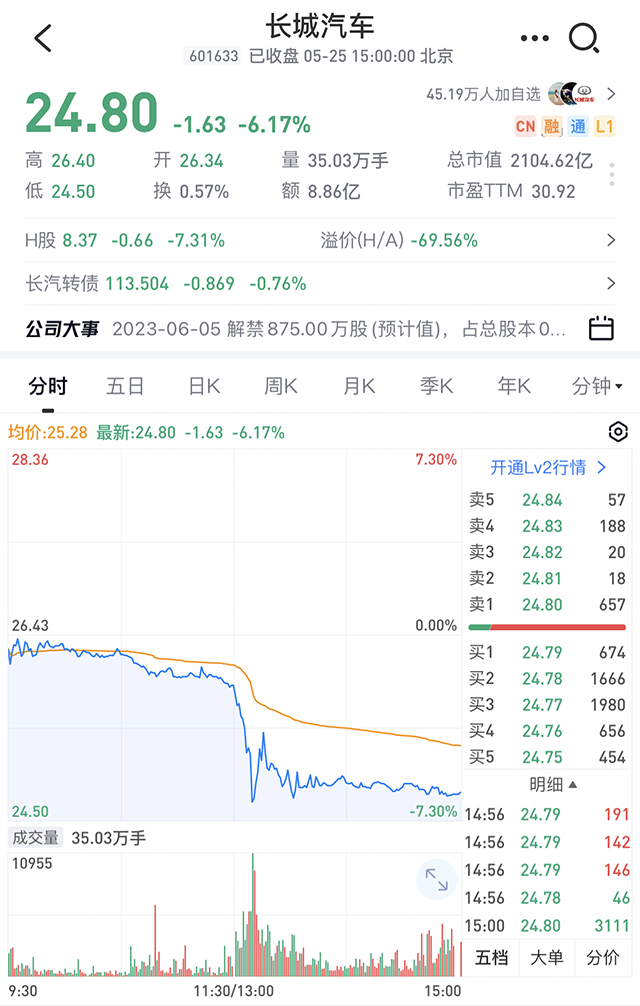This screenshot has height=1006, width=640.
Task: Tap the CN market tag
Action: [524, 126]
